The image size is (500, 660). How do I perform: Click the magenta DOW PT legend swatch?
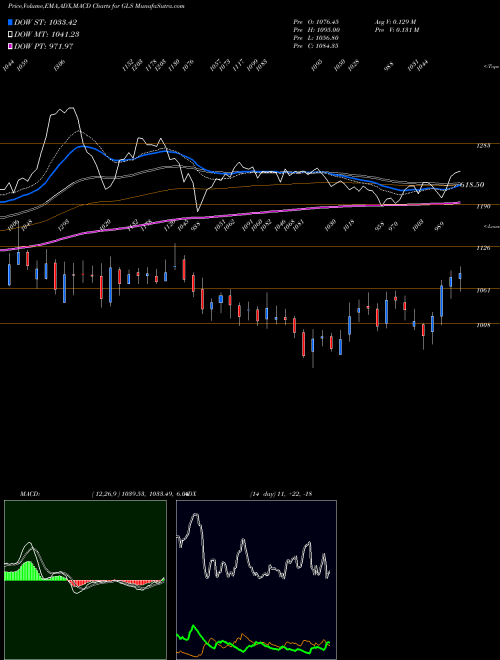click(x=10, y=46)
